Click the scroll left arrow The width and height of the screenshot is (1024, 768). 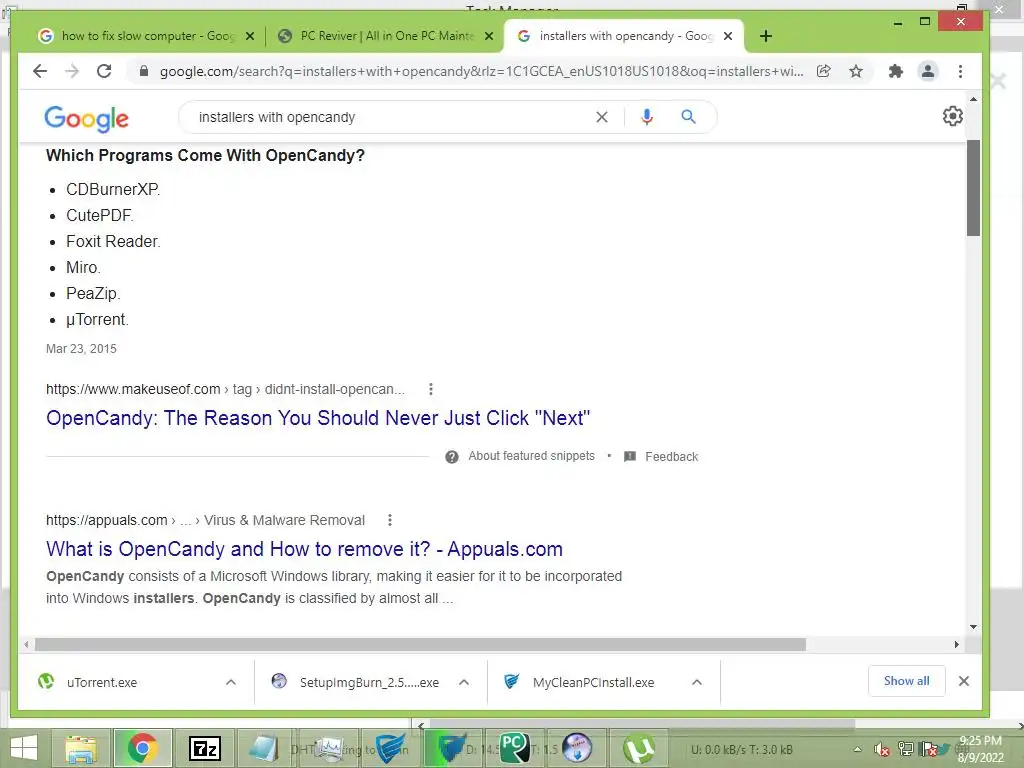point(25,645)
